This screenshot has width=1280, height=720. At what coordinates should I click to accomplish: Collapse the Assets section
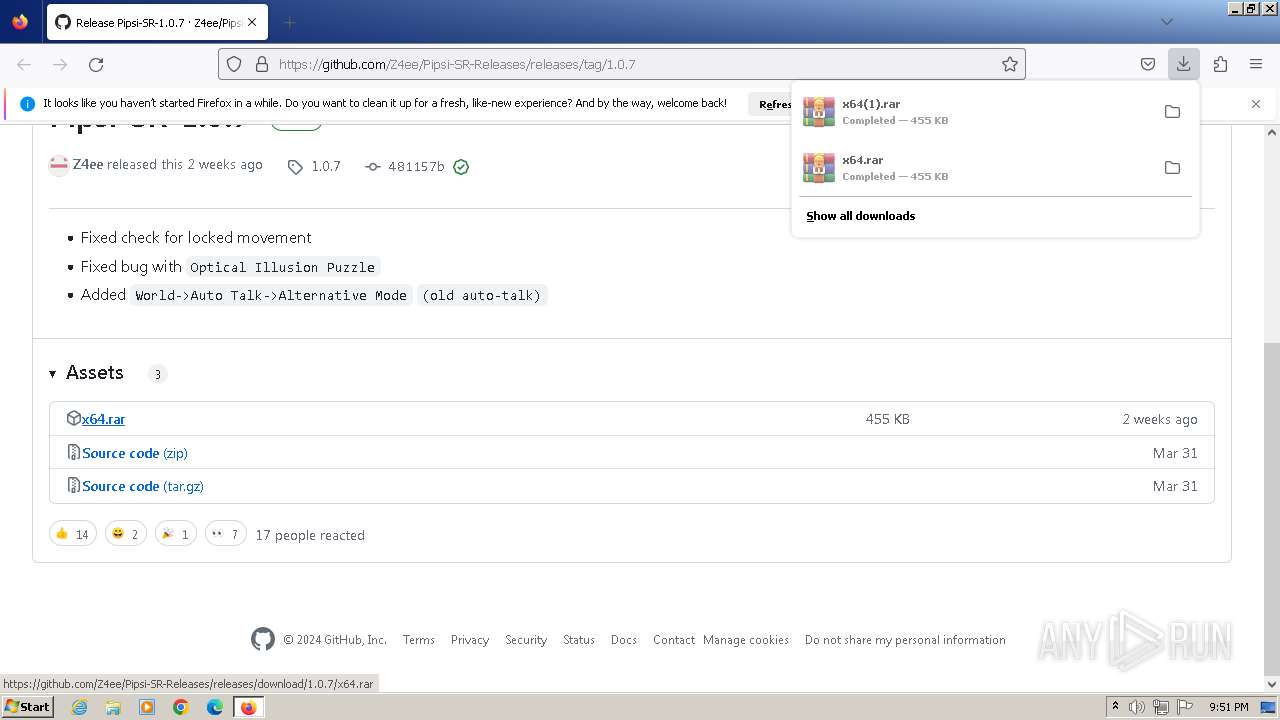[x=86, y=373]
